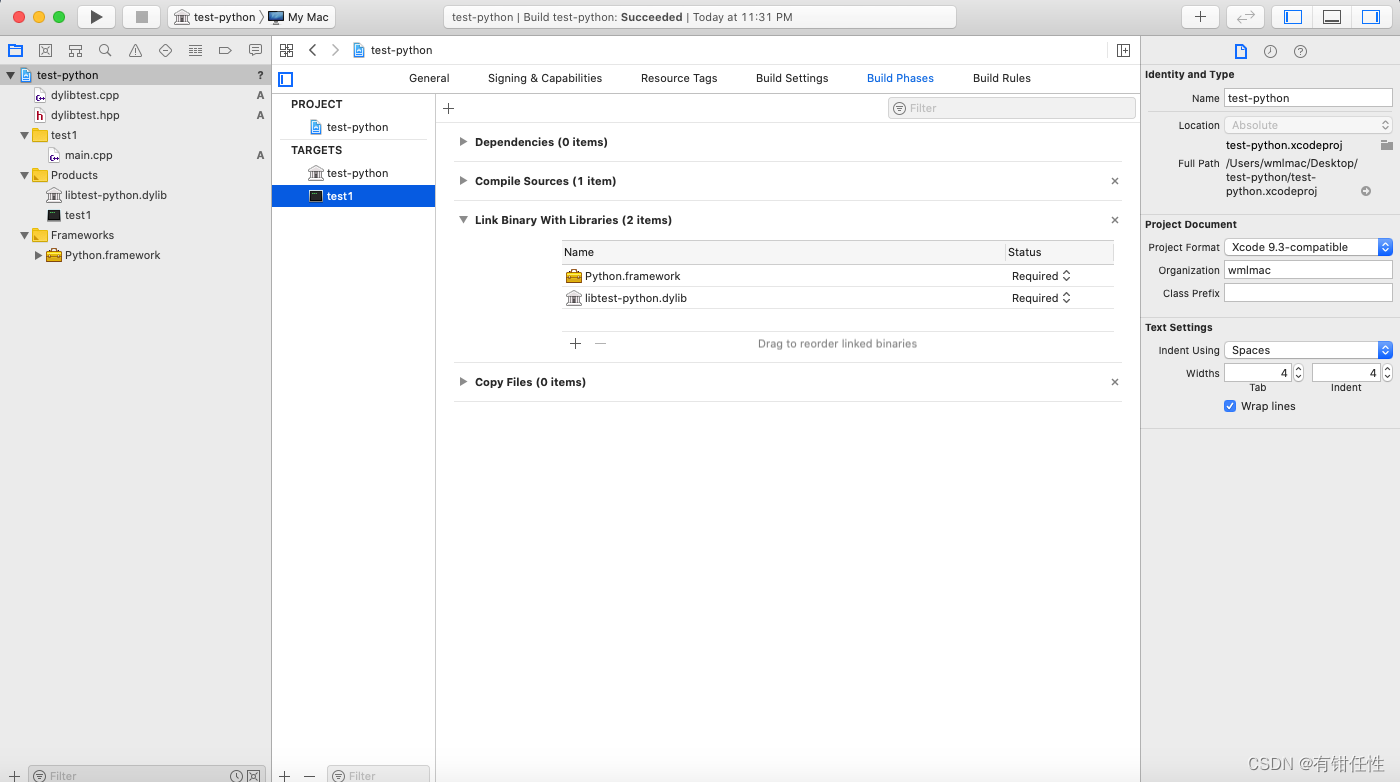Expand Python.framework in the navigator
The width and height of the screenshot is (1400, 782).
click(39, 255)
